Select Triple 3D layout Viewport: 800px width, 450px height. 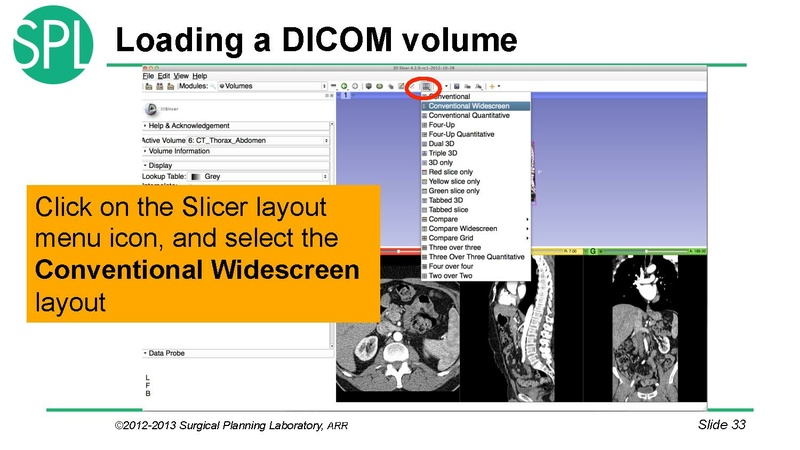(476, 153)
